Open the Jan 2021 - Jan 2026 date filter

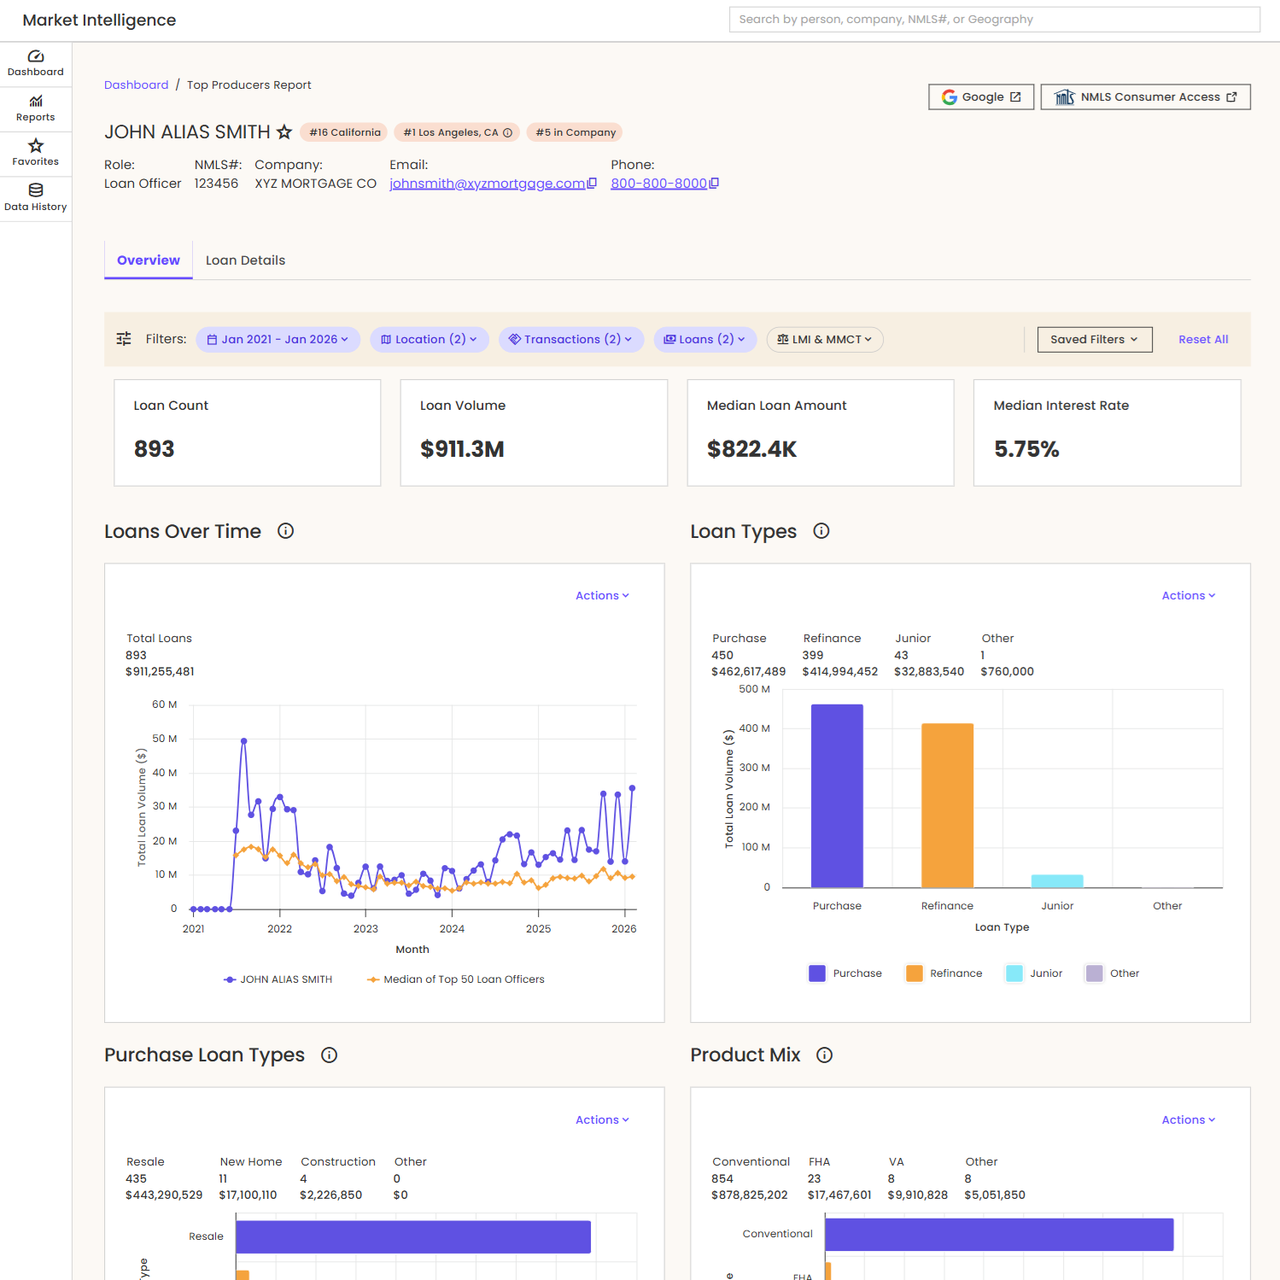click(x=278, y=340)
